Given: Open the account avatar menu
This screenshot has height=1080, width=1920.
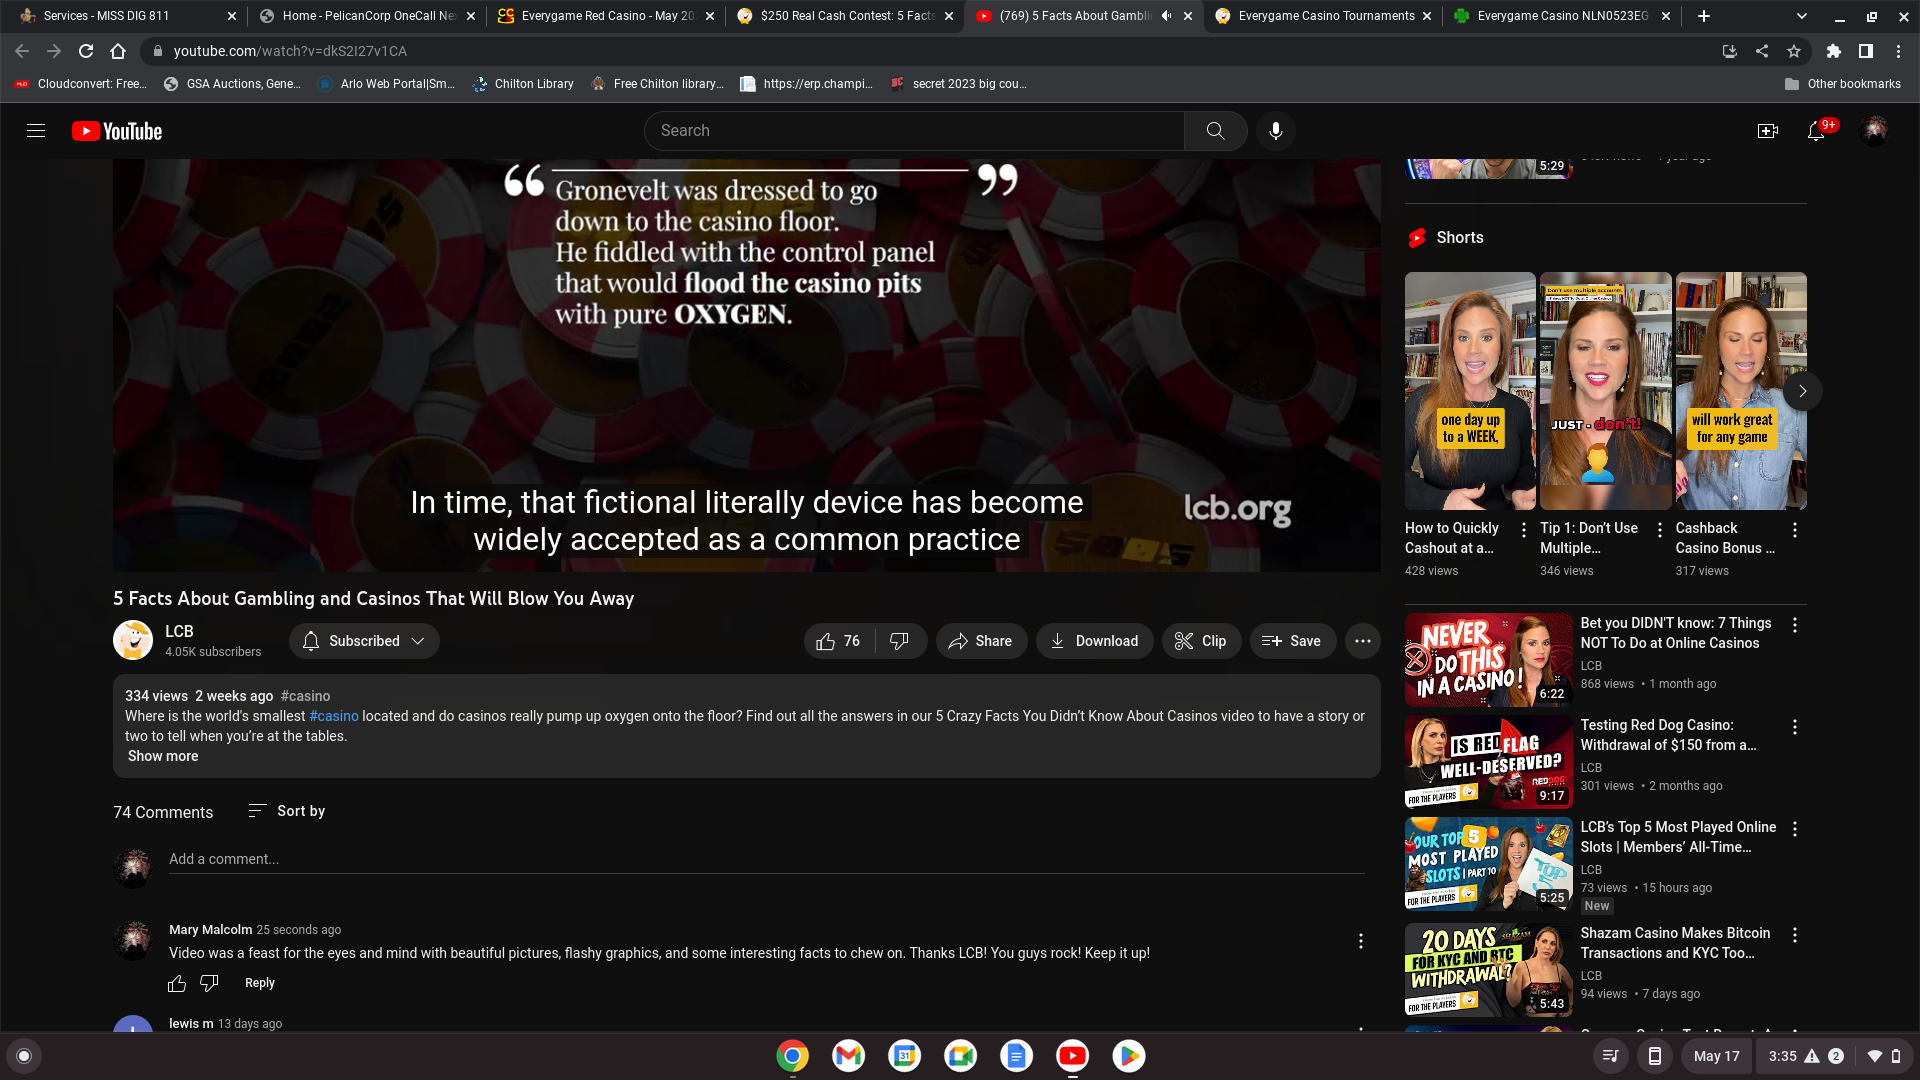Looking at the screenshot, I should point(1874,131).
